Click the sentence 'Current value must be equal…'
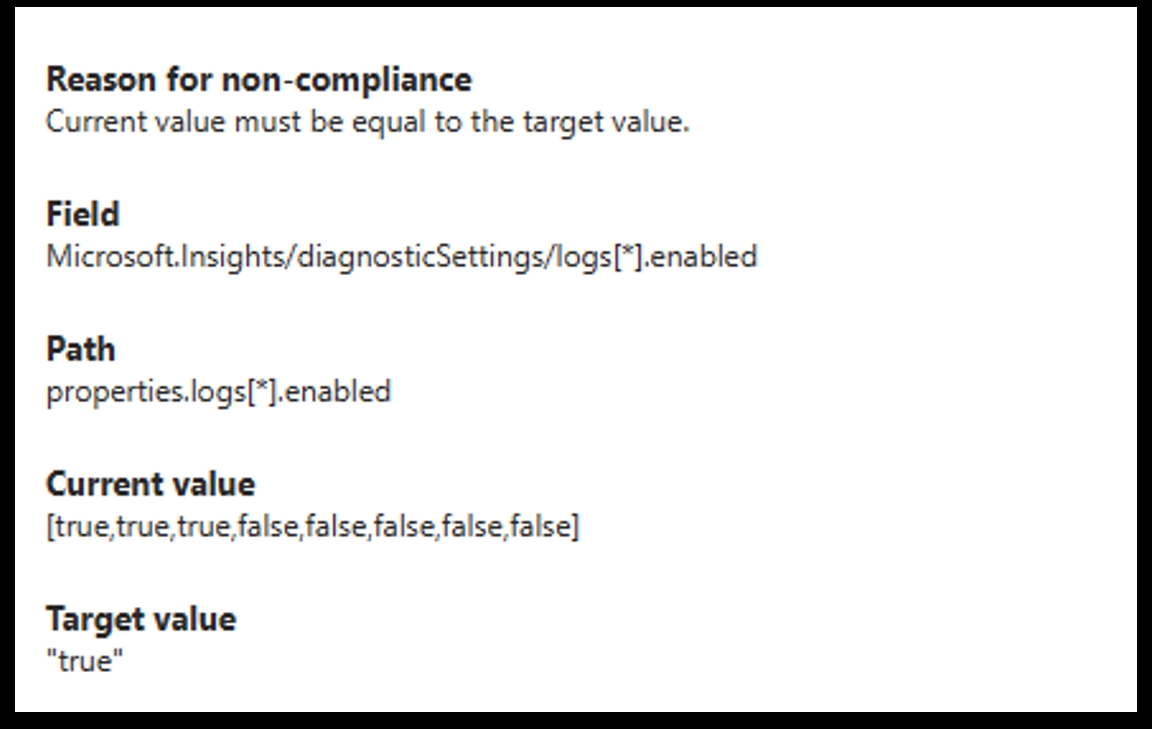 click(x=367, y=123)
